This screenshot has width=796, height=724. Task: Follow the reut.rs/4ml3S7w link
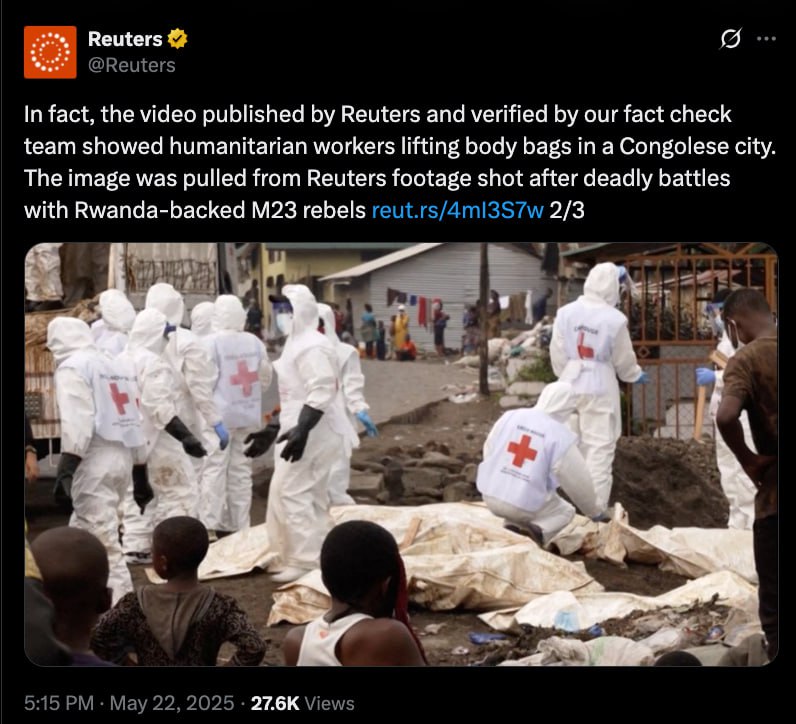tap(457, 210)
